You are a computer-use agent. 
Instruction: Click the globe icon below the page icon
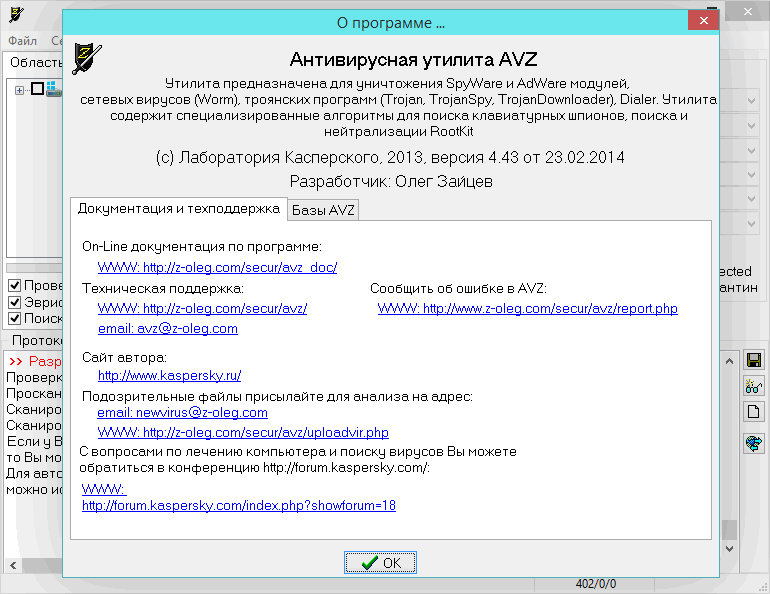coord(754,443)
